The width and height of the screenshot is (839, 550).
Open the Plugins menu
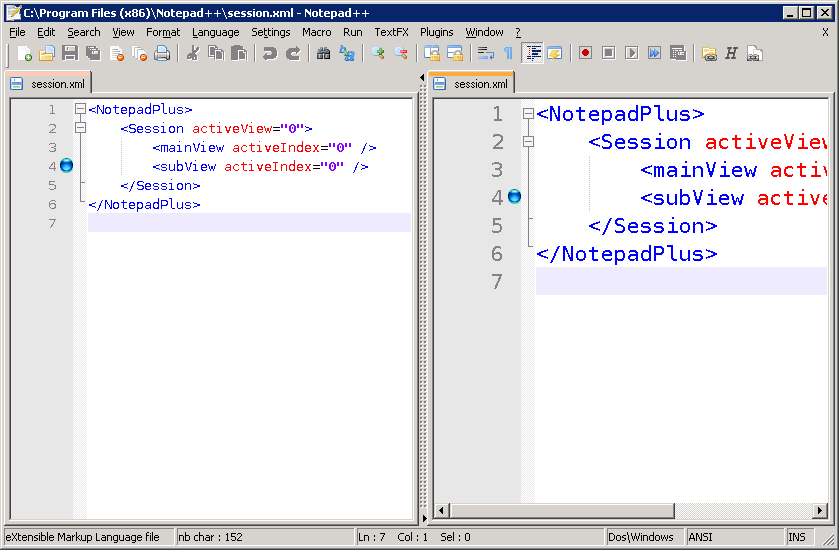(x=436, y=32)
